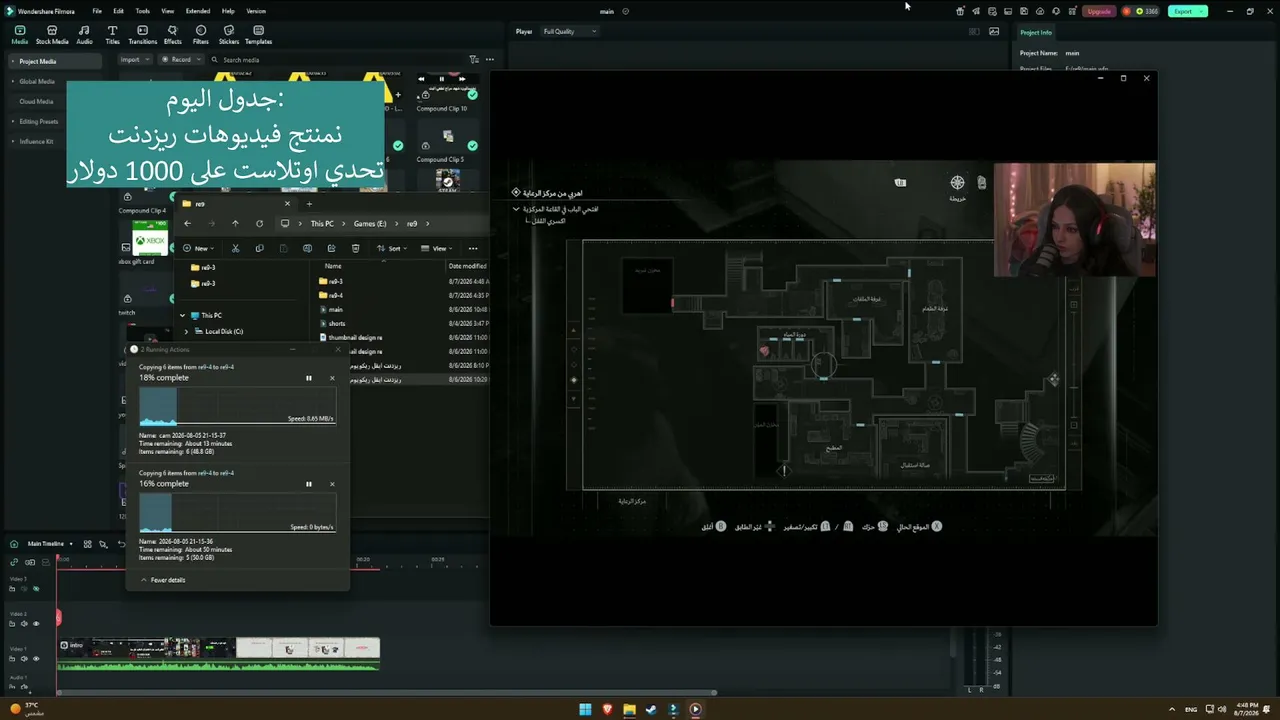1280x720 pixels.
Task: Open the Filters panel
Action: (201, 35)
